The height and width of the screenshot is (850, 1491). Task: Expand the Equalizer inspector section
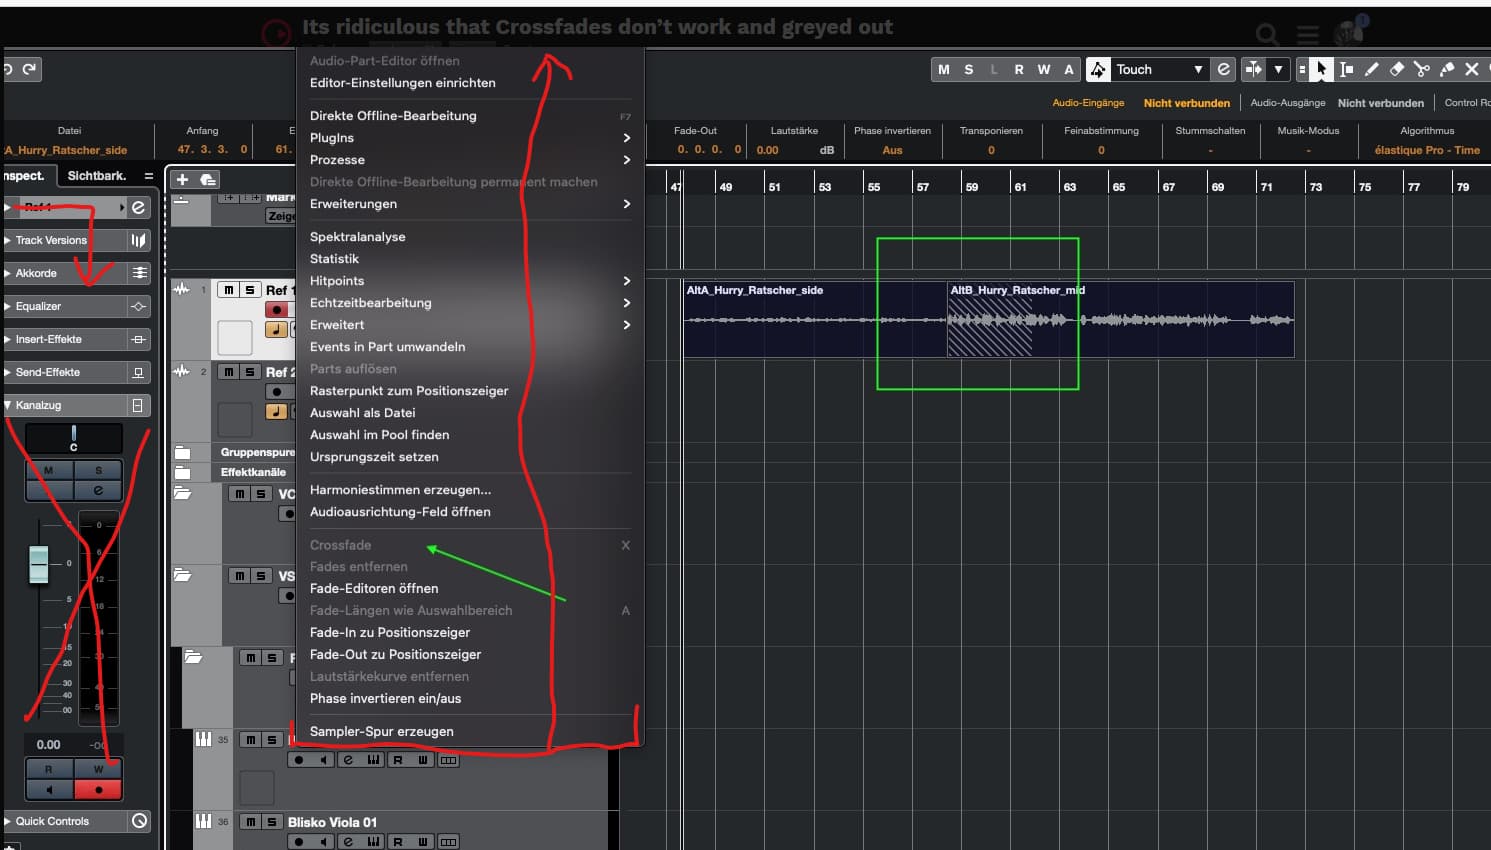click(8, 306)
